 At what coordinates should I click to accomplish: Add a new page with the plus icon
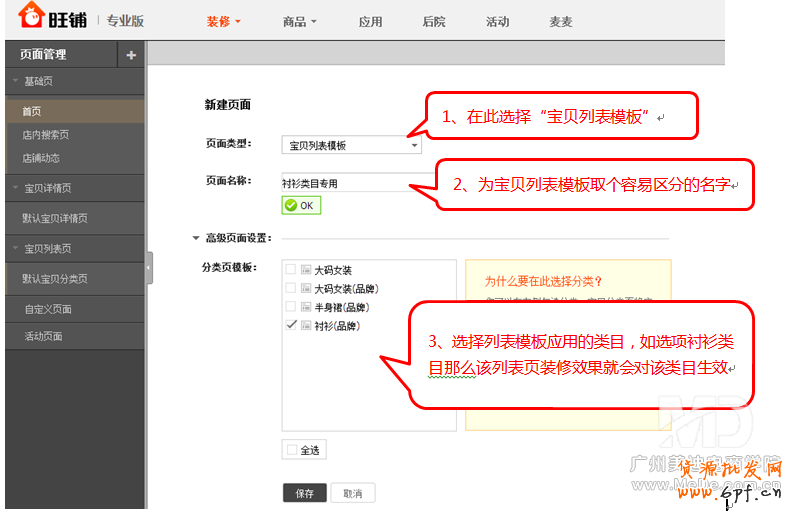tap(131, 55)
